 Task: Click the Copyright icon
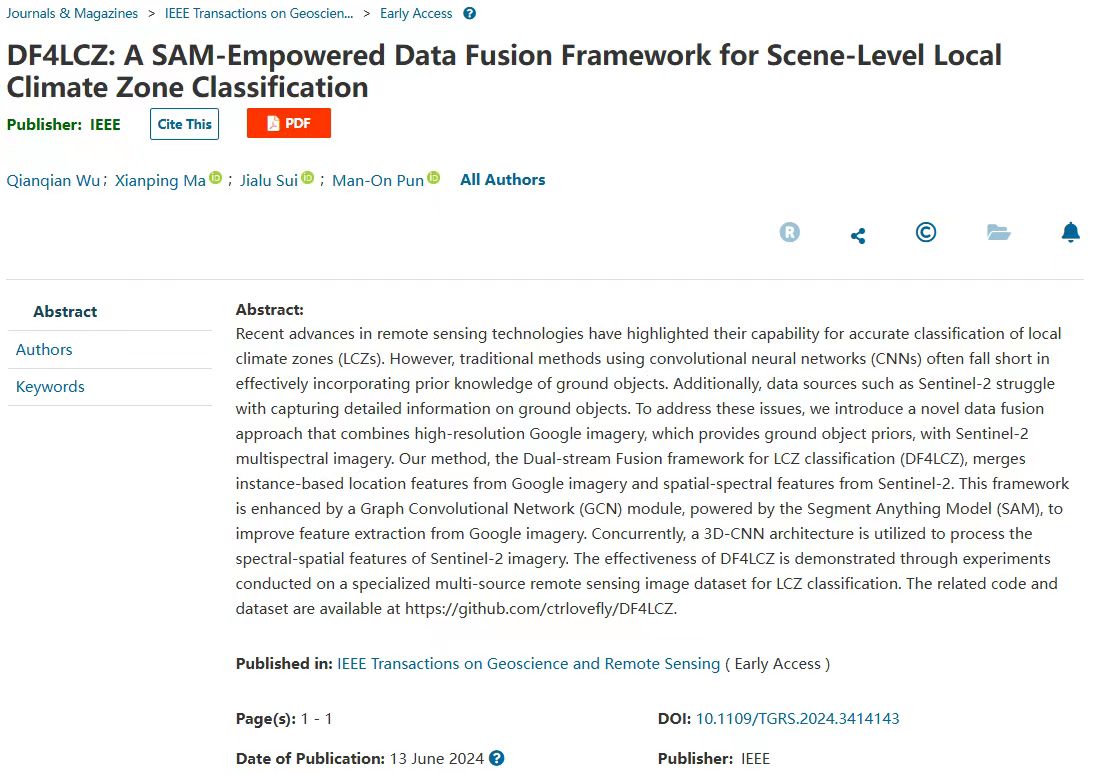[926, 233]
